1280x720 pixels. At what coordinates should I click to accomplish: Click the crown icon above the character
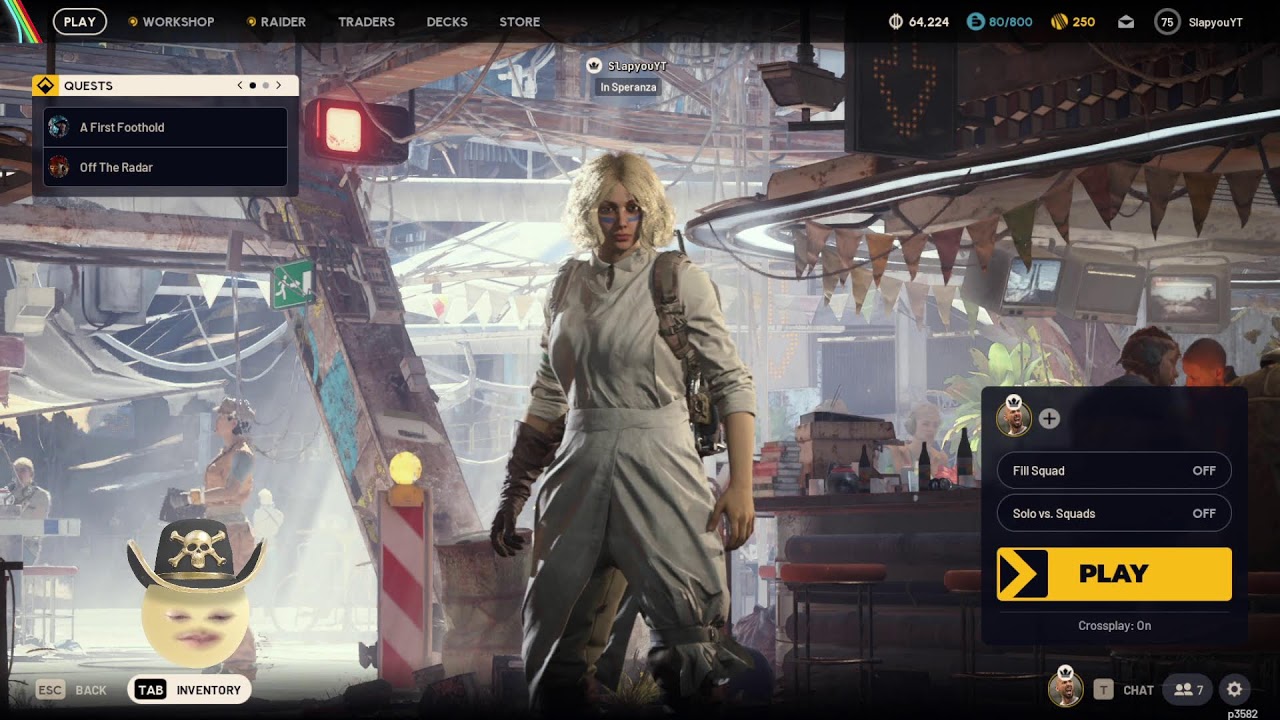(594, 66)
